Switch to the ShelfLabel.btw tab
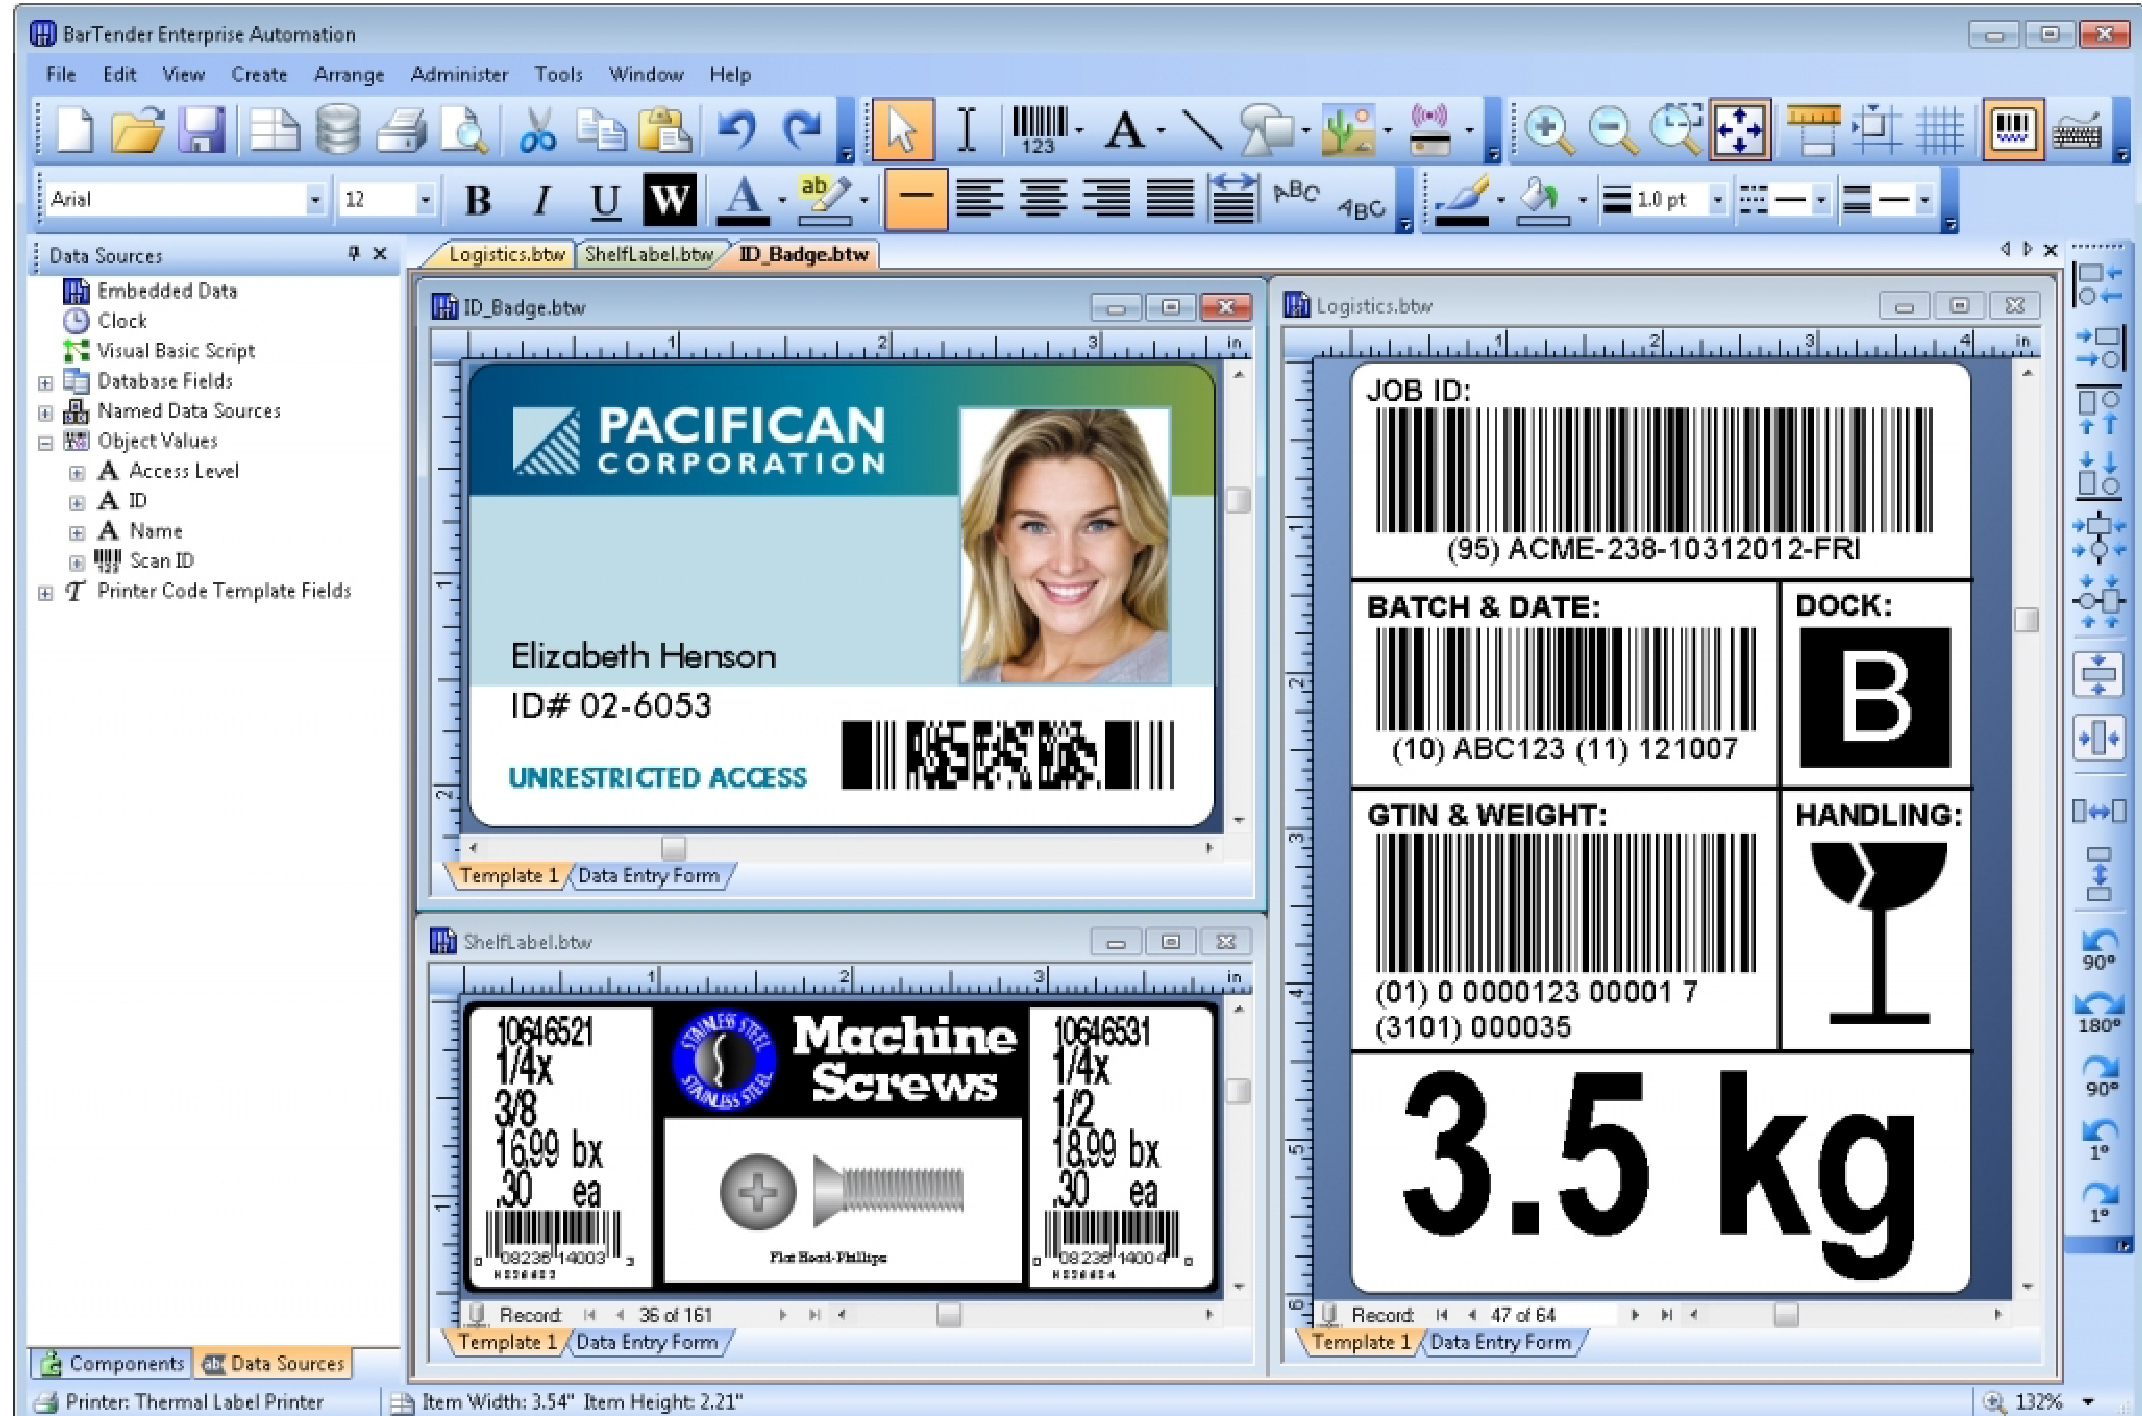 coord(648,254)
